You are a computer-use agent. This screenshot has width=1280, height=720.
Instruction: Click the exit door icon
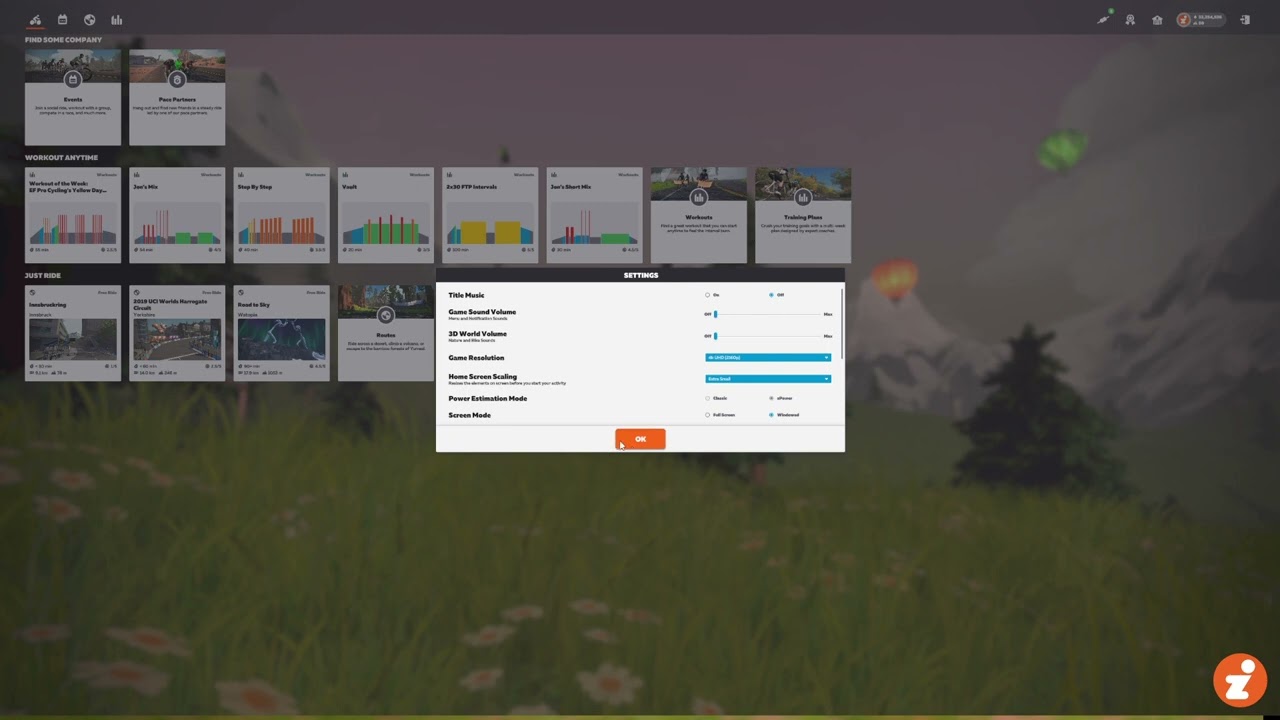coord(1245,19)
